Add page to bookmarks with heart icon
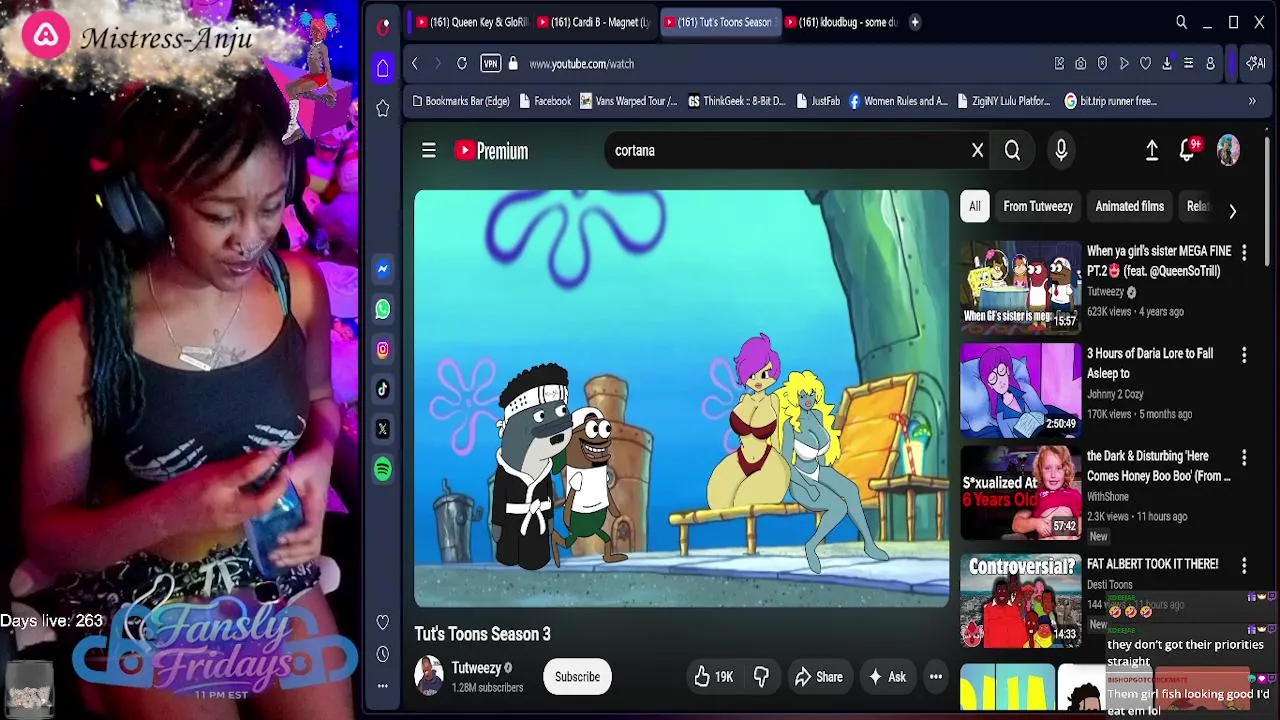The image size is (1280, 720). tap(1145, 64)
